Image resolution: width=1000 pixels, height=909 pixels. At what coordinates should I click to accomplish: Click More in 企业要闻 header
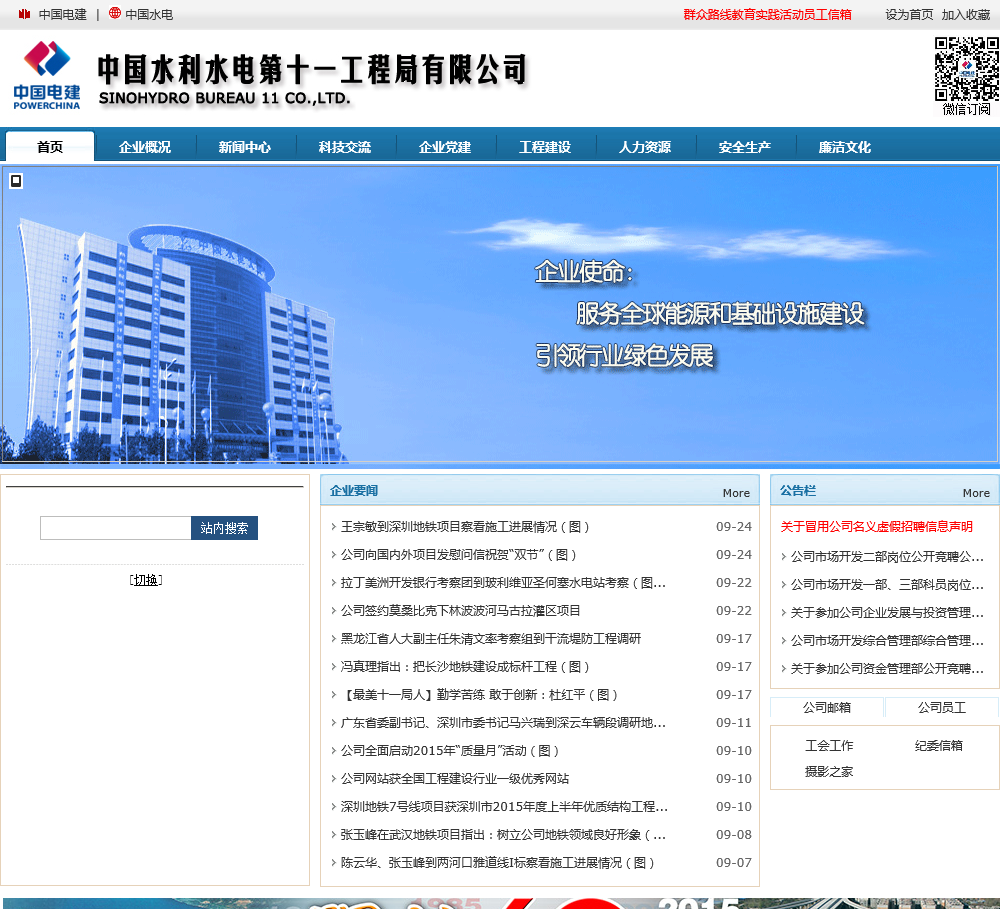736,493
